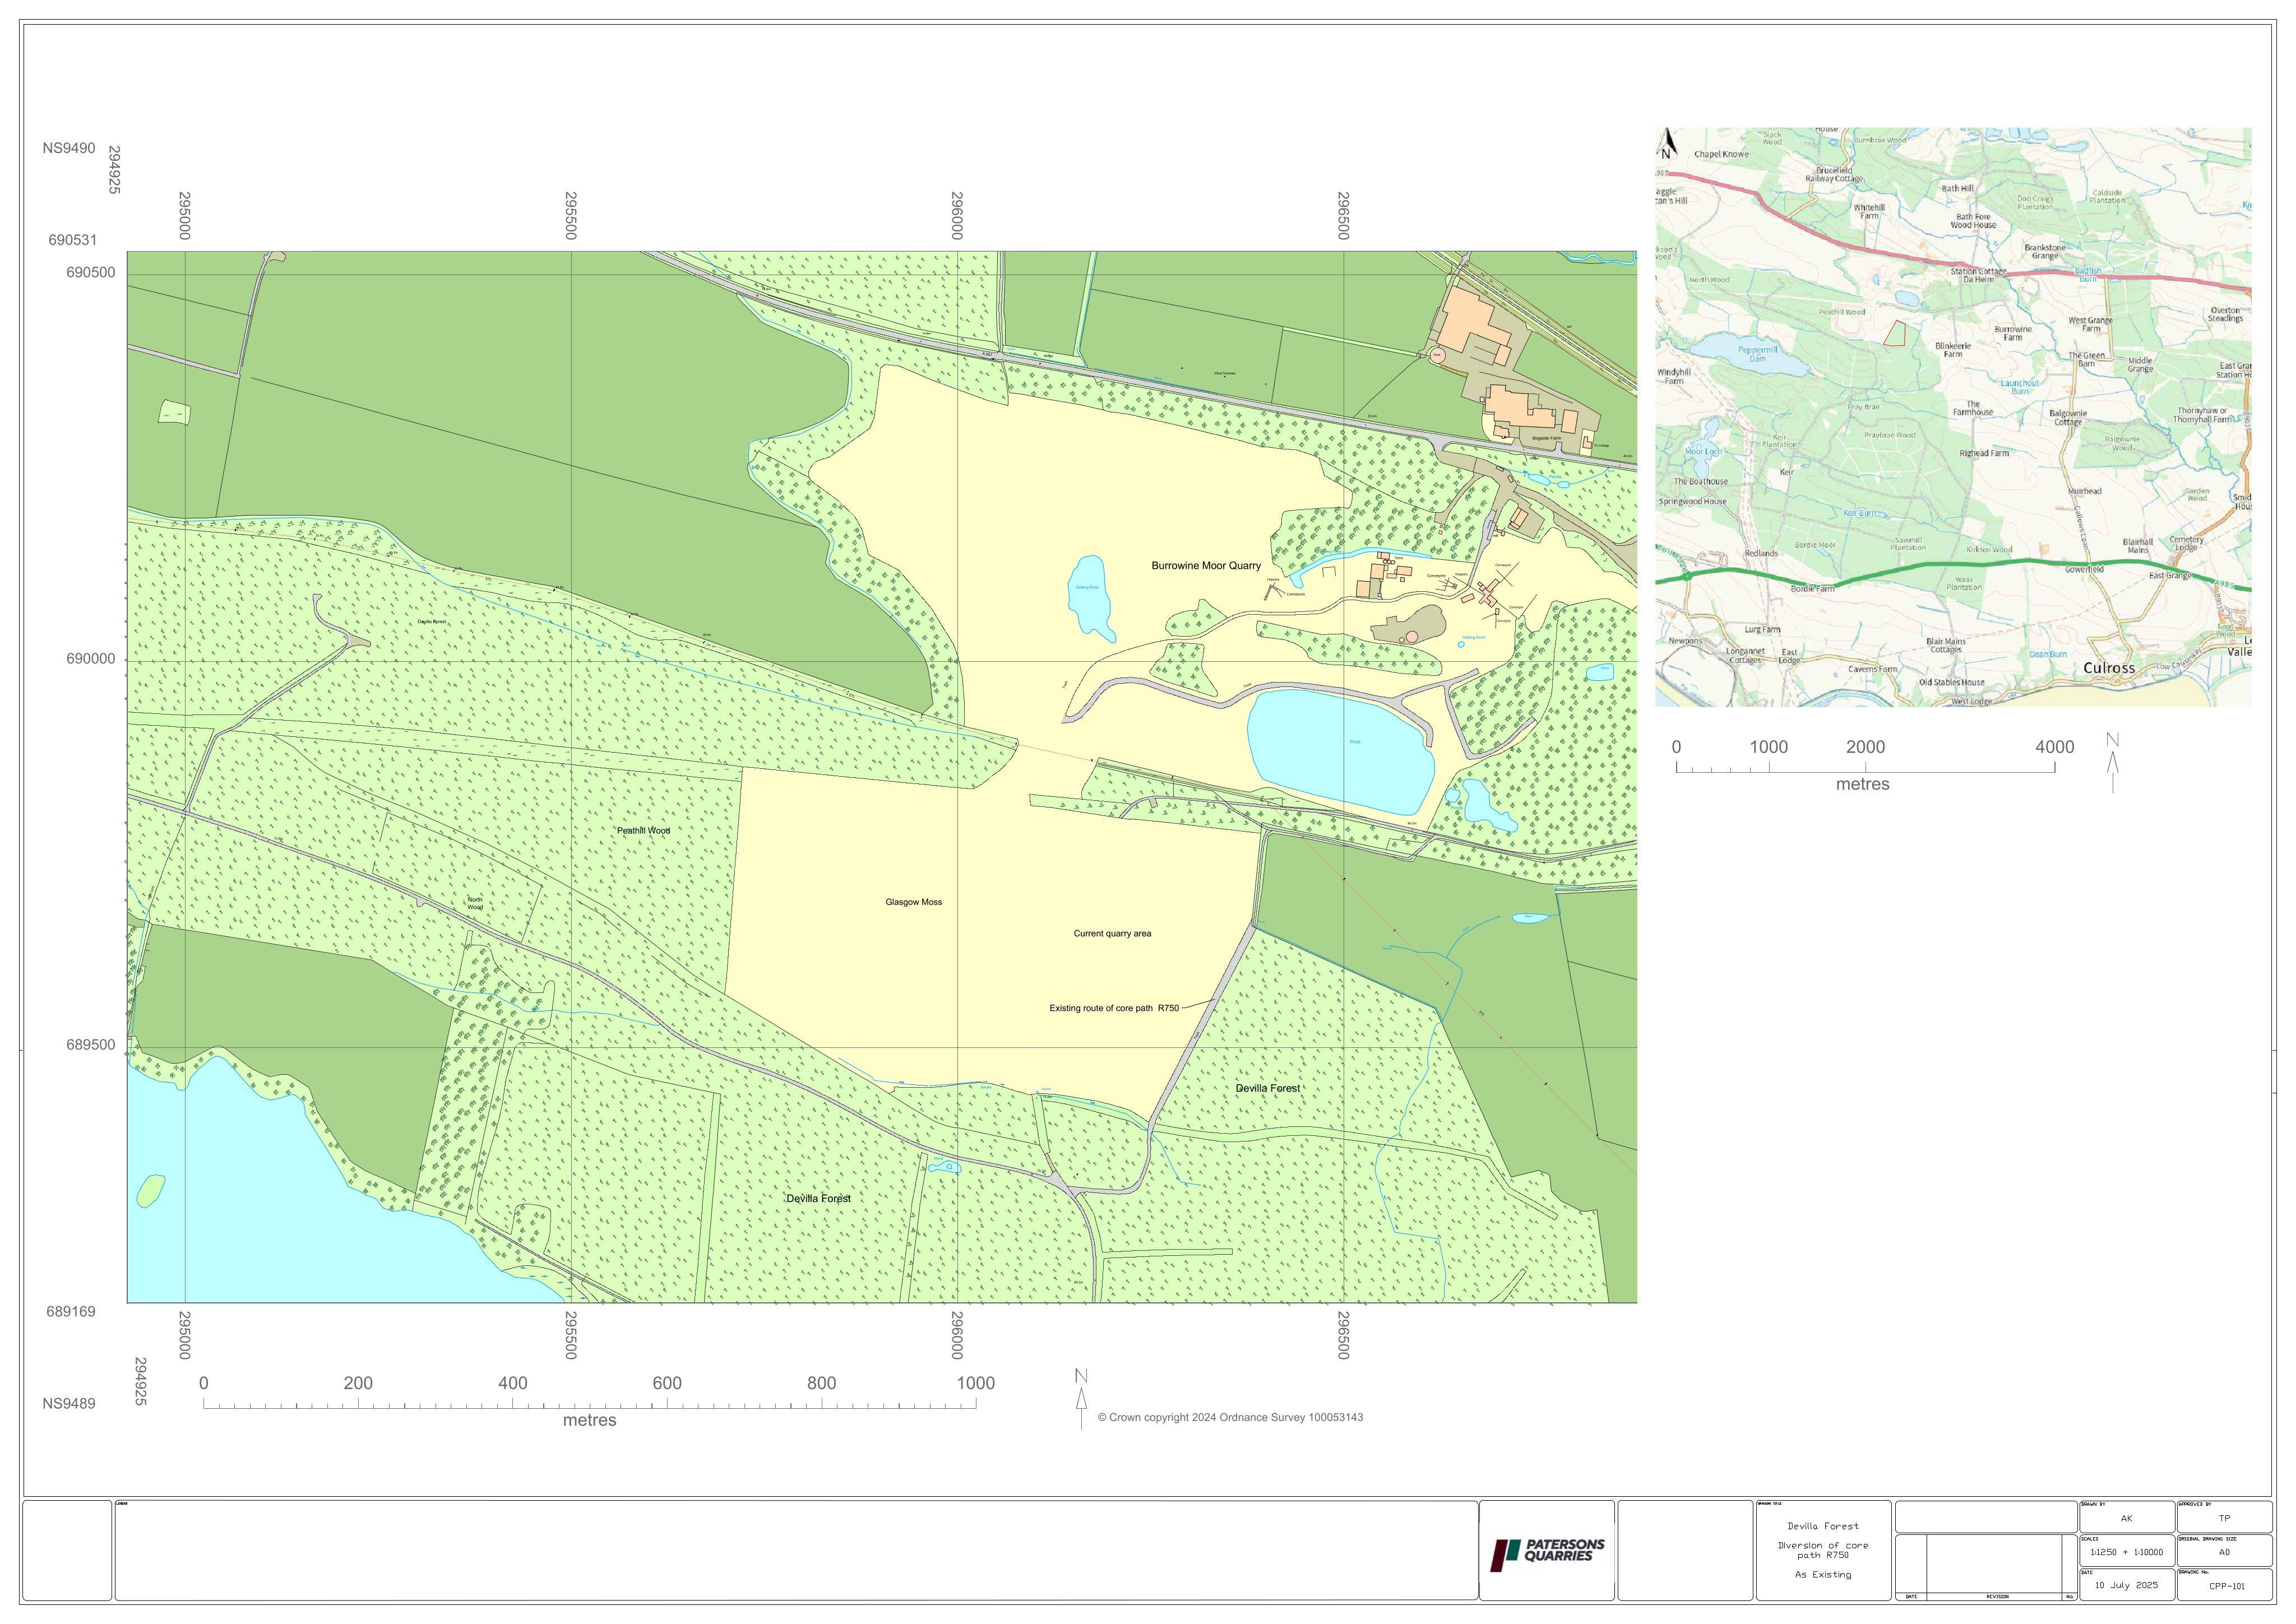Click the 'NS9490' grid reference
Screen dimensions: 2296x1624
69,149
